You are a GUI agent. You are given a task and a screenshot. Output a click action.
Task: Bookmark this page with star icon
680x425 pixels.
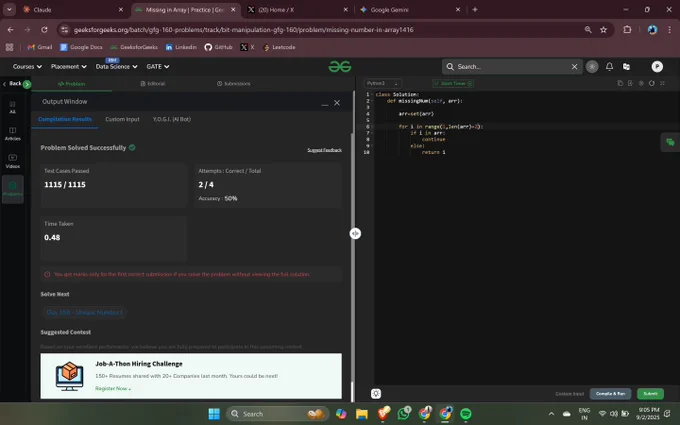coord(603,29)
